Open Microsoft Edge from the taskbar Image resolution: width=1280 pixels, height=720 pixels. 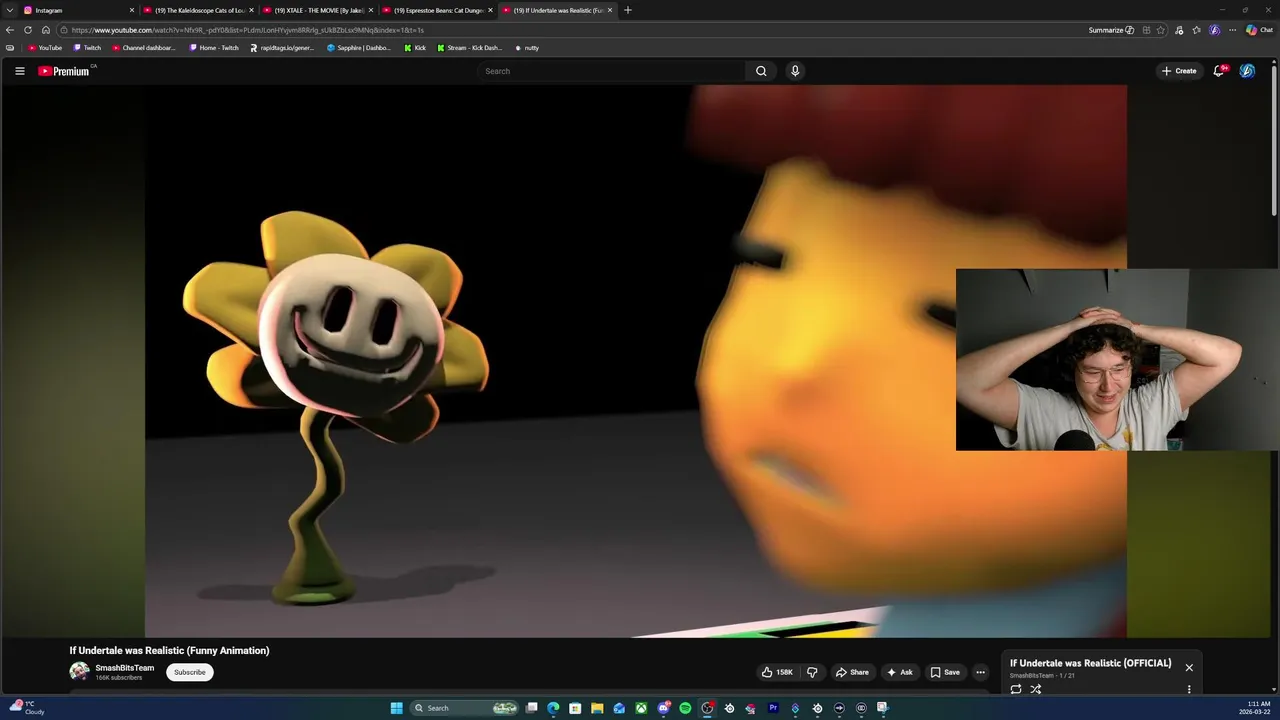pos(553,708)
